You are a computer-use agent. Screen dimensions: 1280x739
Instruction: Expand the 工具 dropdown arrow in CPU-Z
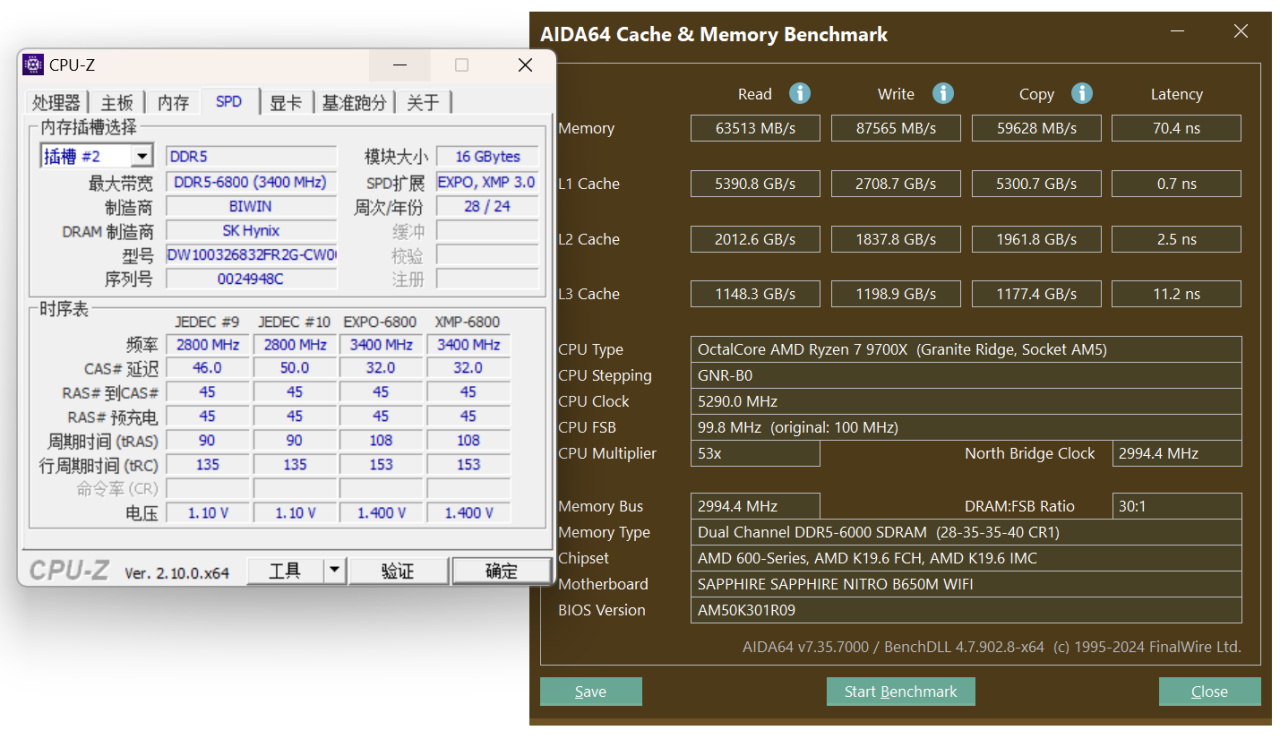click(x=335, y=571)
